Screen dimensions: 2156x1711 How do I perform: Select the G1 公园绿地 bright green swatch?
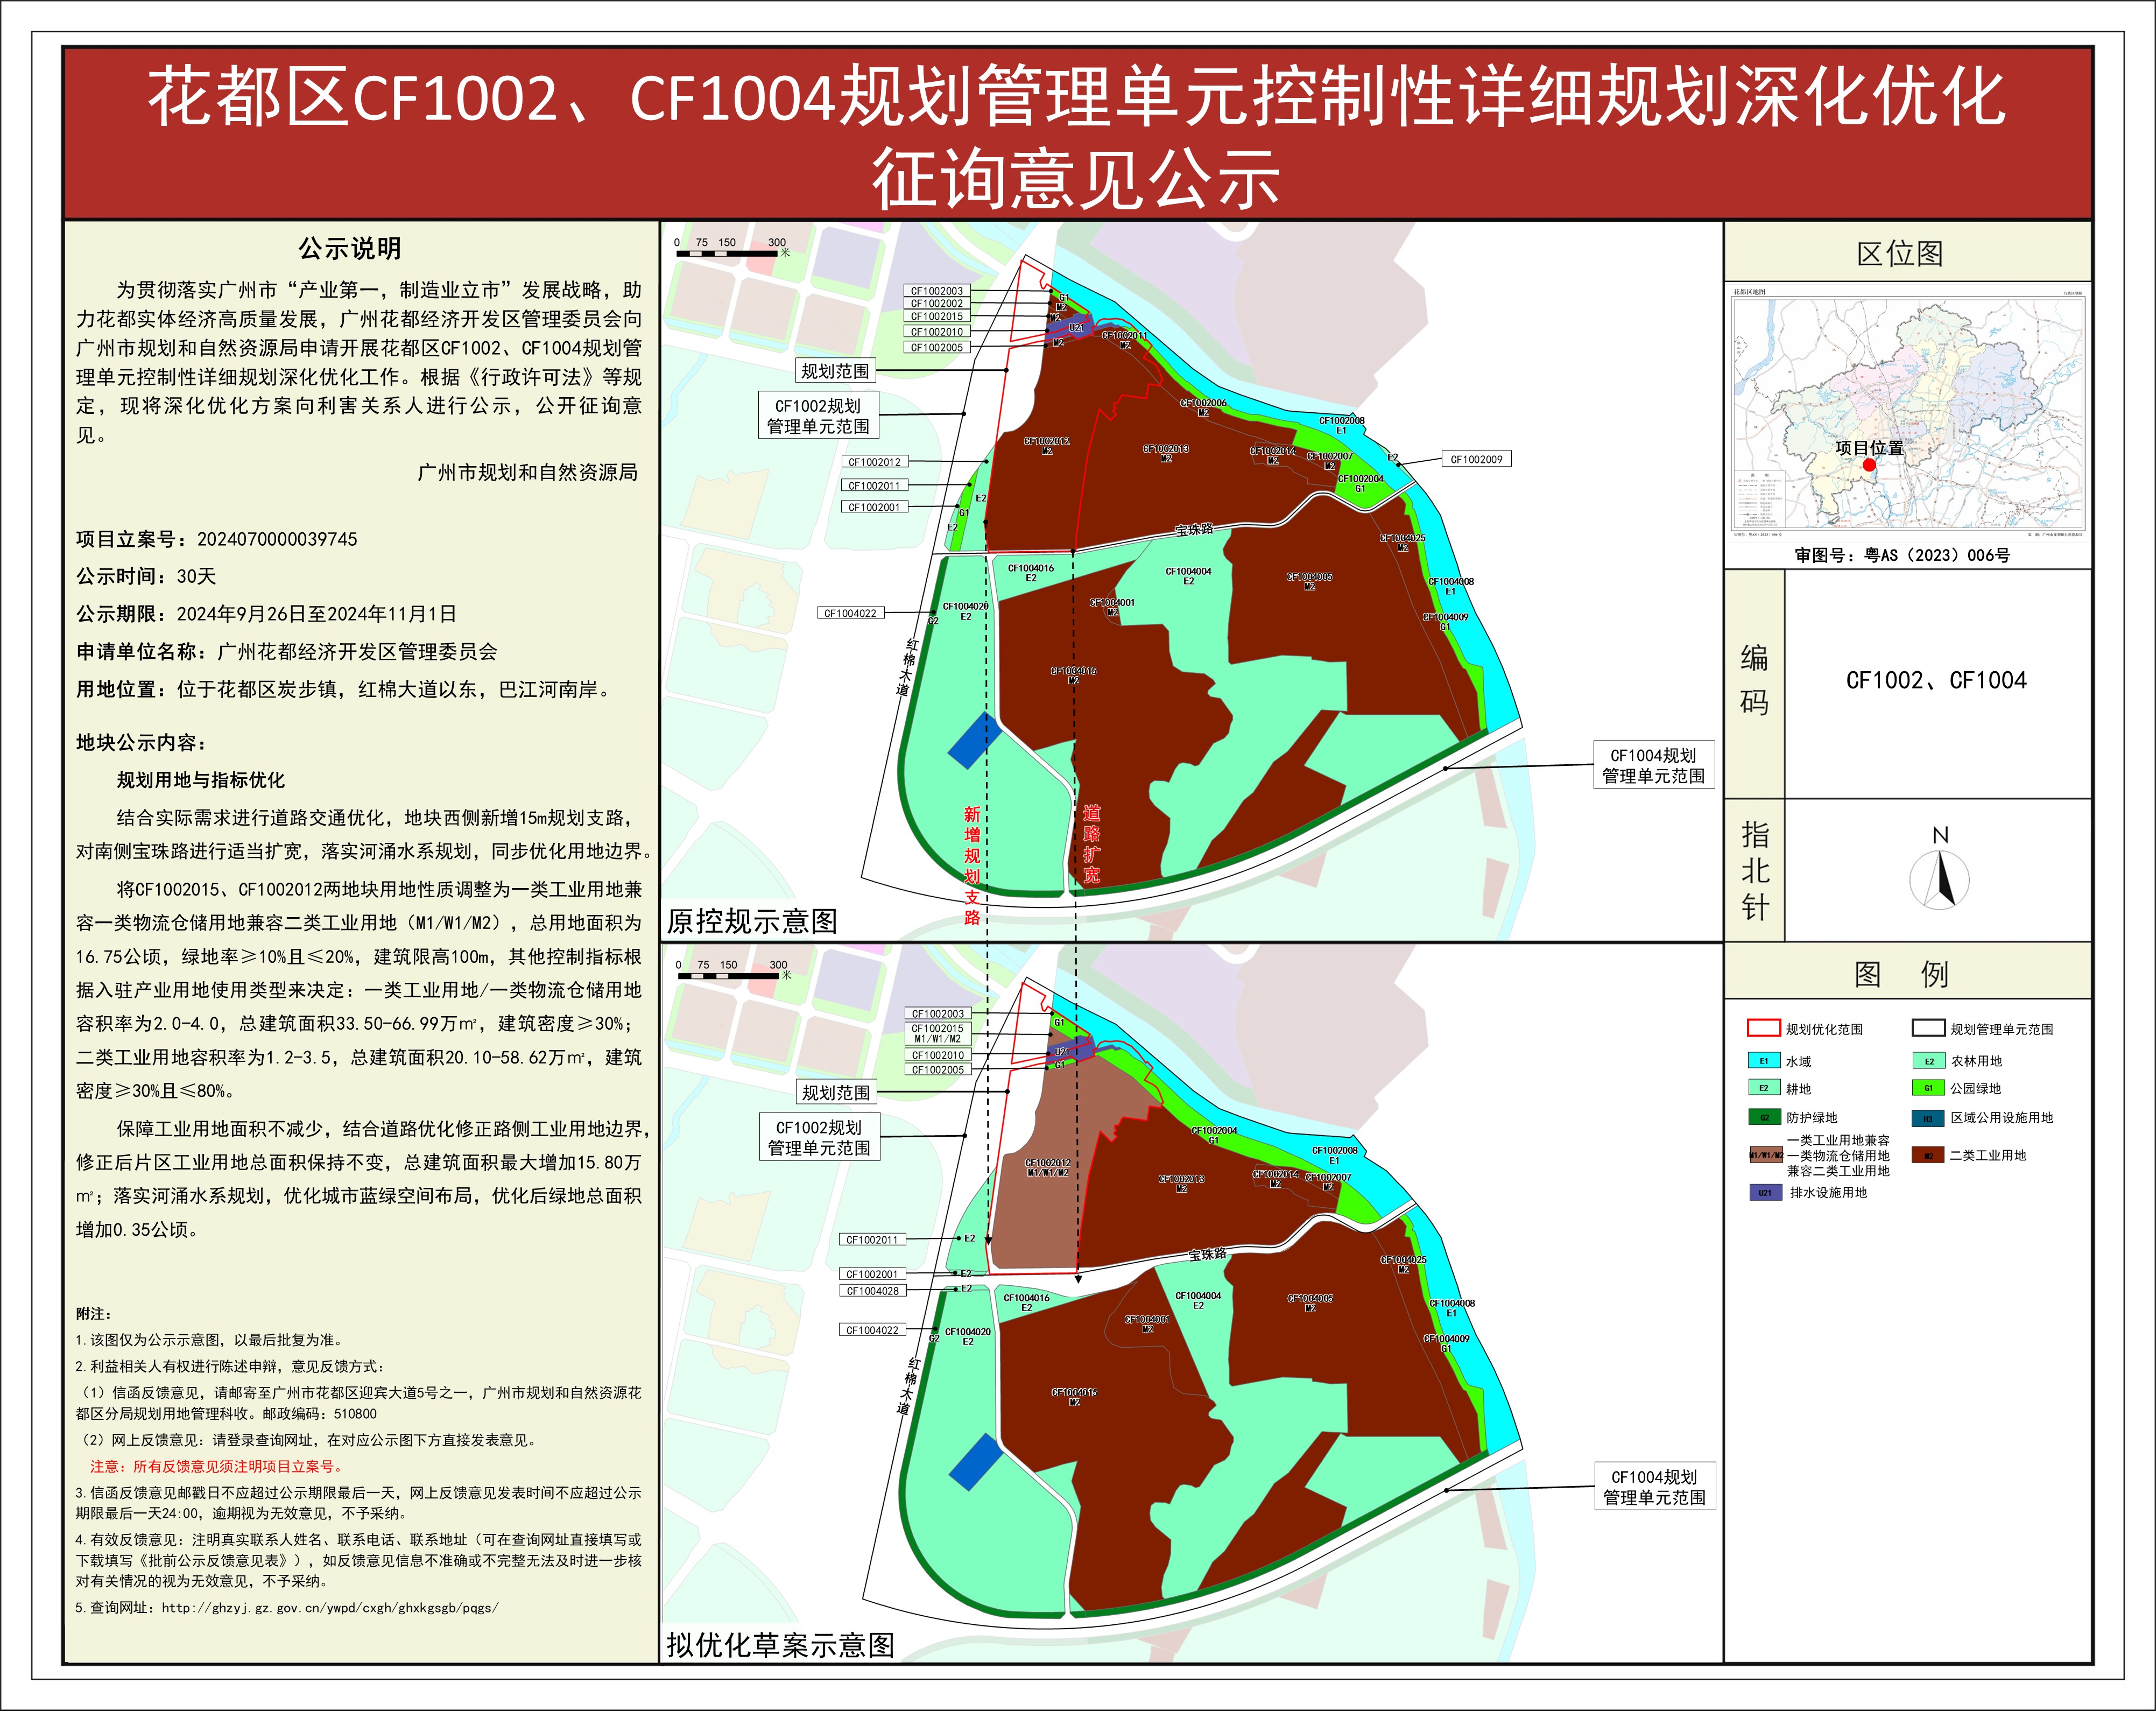[1928, 1088]
